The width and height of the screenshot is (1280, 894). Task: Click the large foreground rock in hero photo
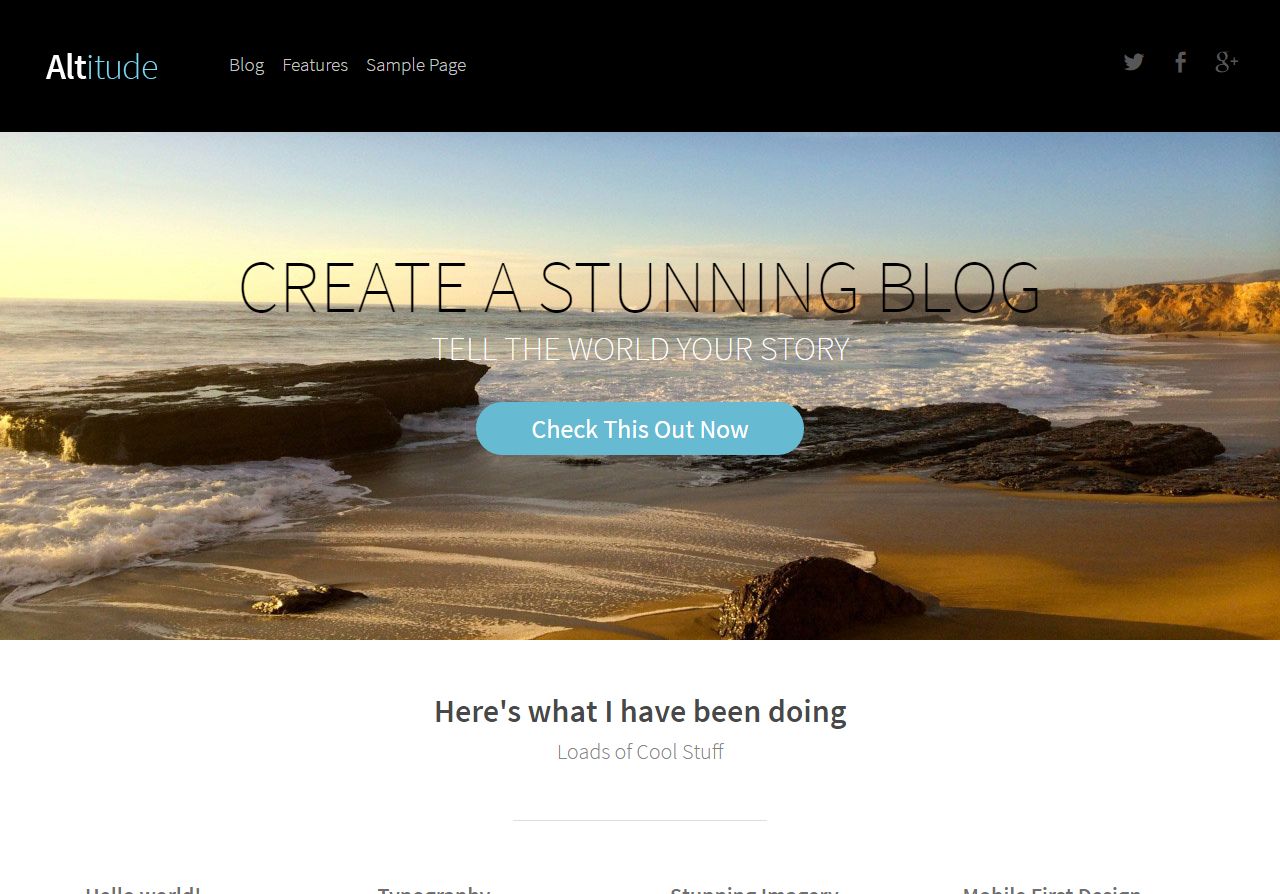820,598
